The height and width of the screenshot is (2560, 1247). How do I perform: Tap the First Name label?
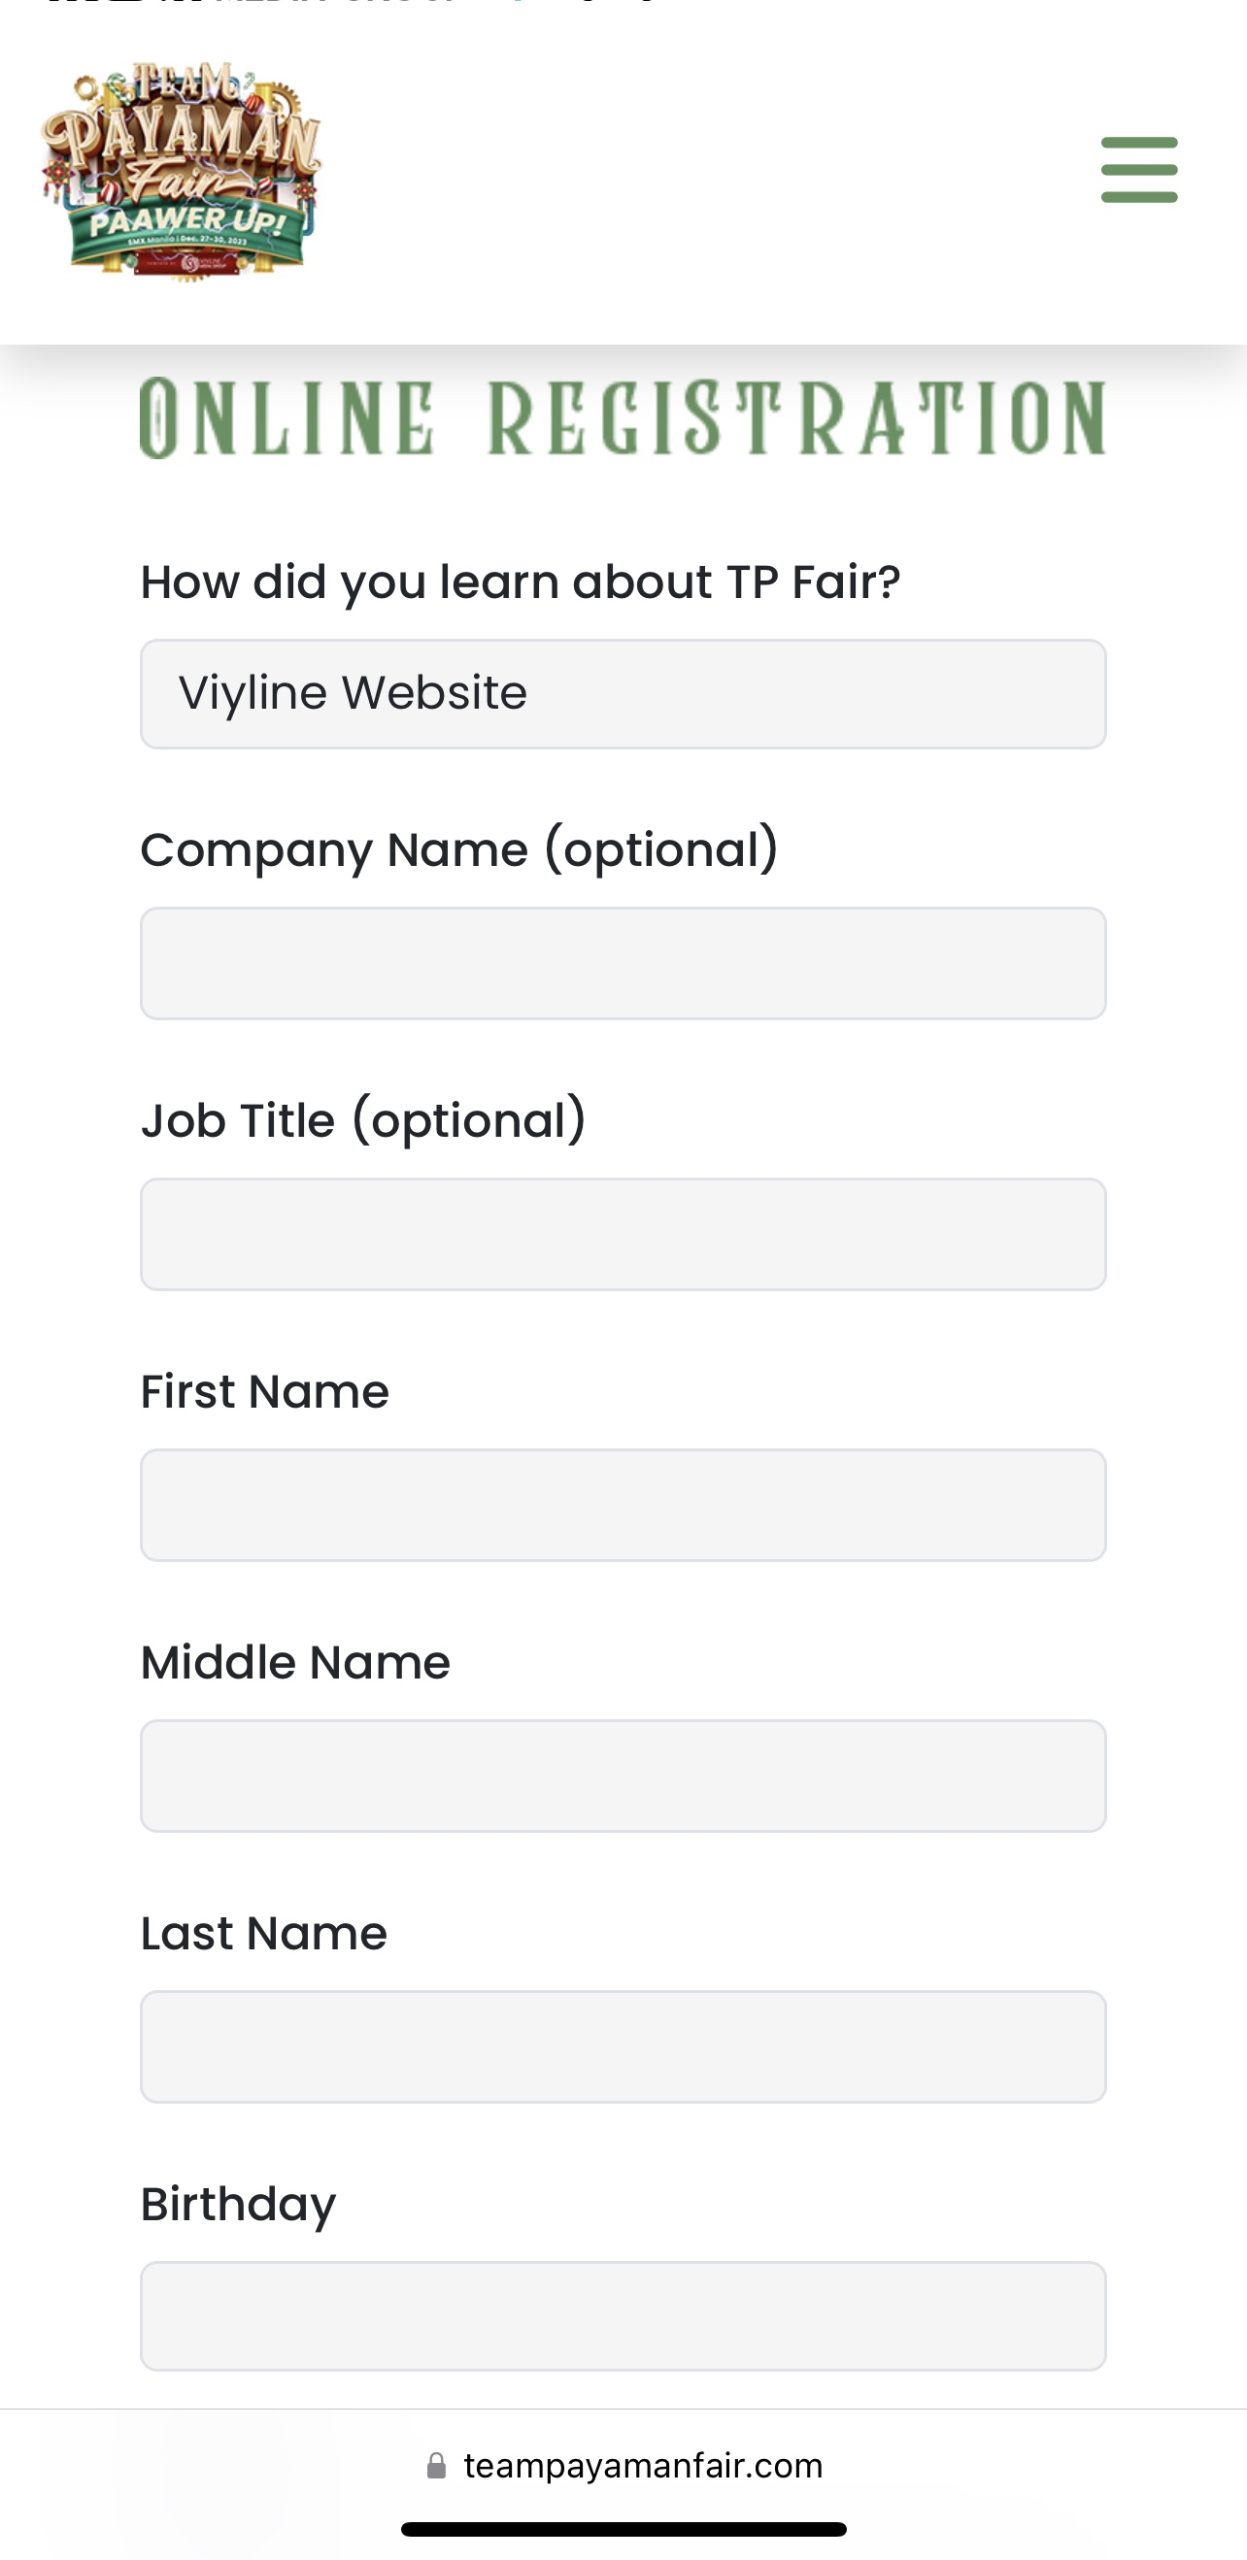point(265,1392)
